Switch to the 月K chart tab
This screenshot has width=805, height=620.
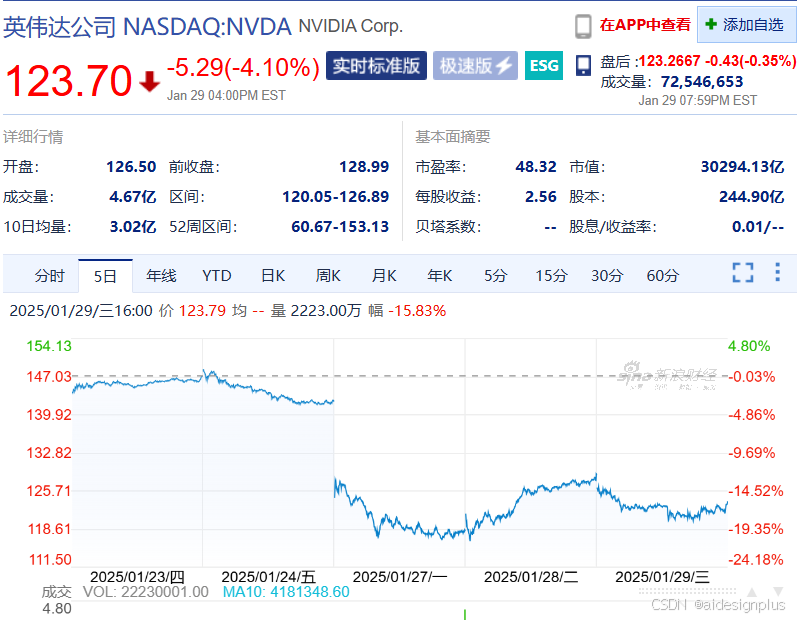(x=384, y=276)
